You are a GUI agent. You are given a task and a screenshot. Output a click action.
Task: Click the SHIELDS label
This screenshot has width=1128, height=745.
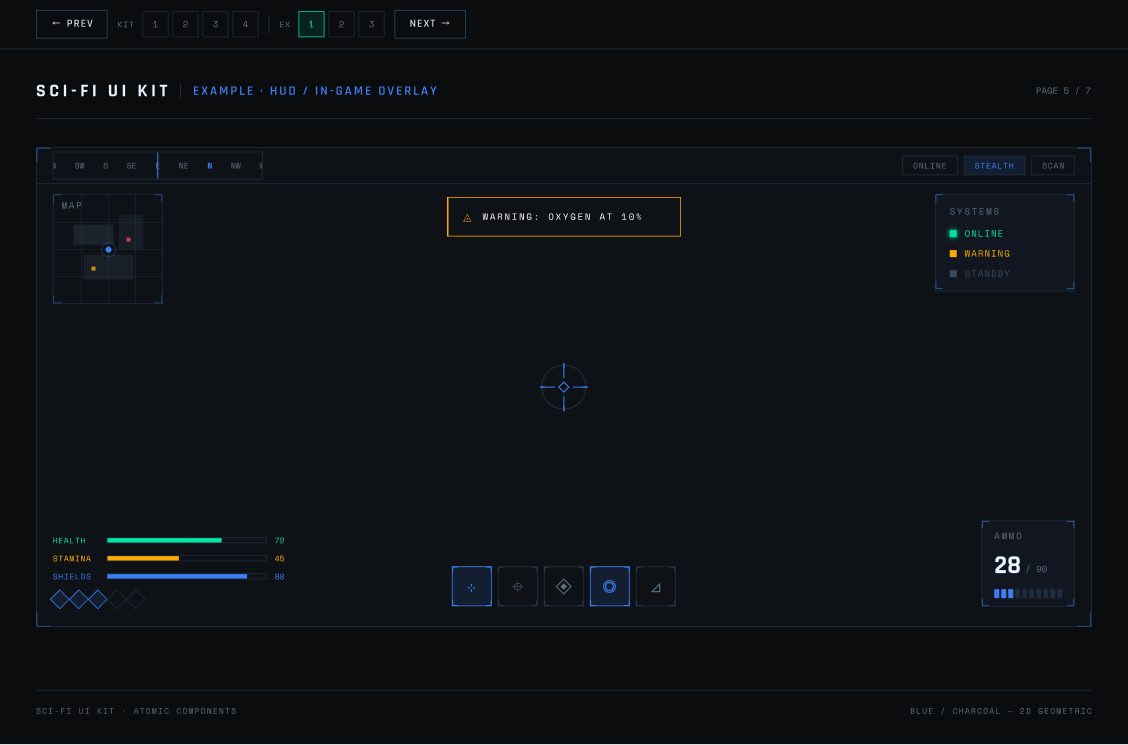[x=72, y=577]
